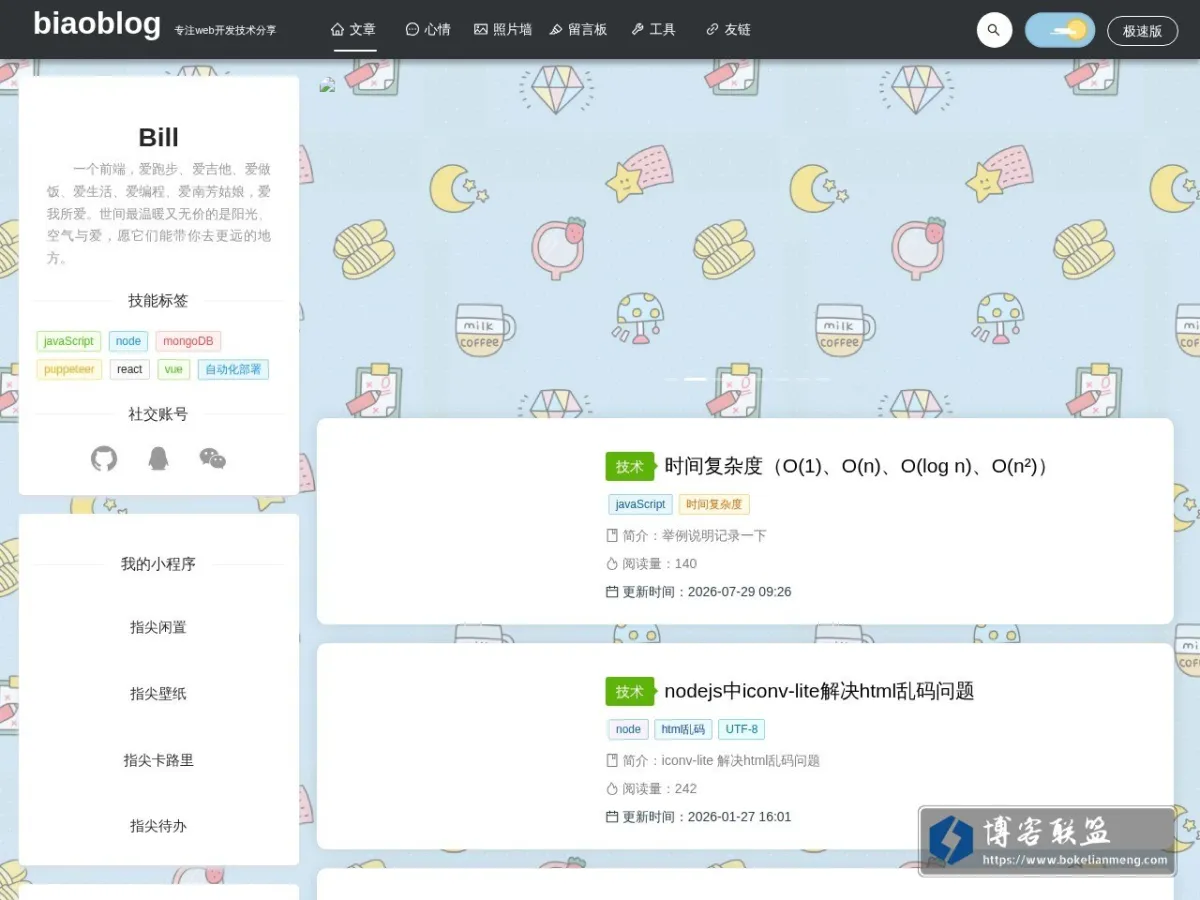Image resolution: width=1200 pixels, height=900 pixels.
Task: Click the flame icon beside 阅读量：140
Action: coord(612,564)
